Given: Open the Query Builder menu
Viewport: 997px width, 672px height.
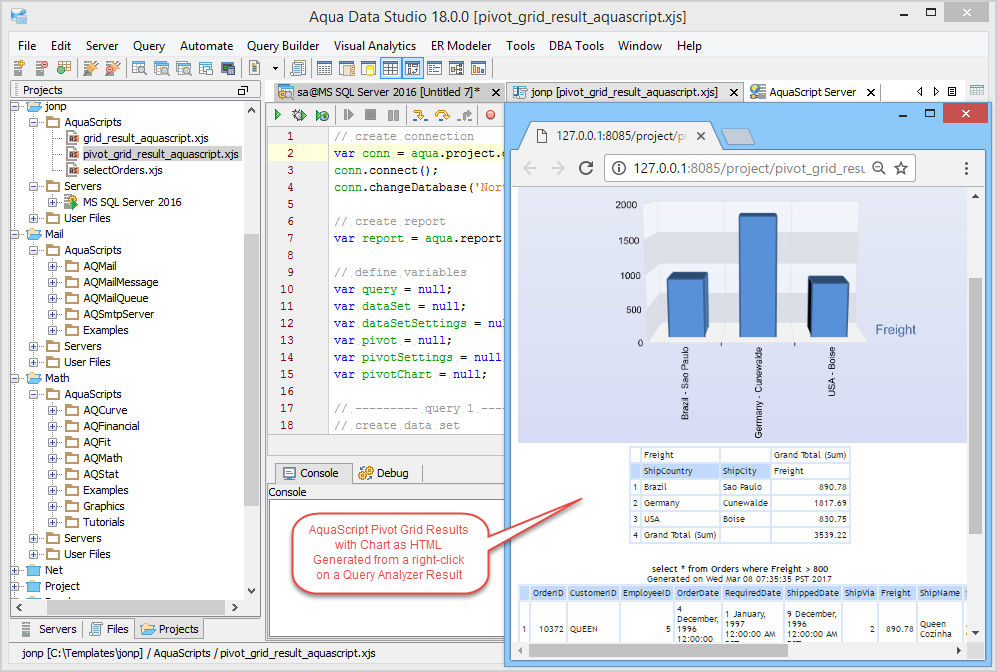Looking at the screenshot, I should [x=283, y=46].
